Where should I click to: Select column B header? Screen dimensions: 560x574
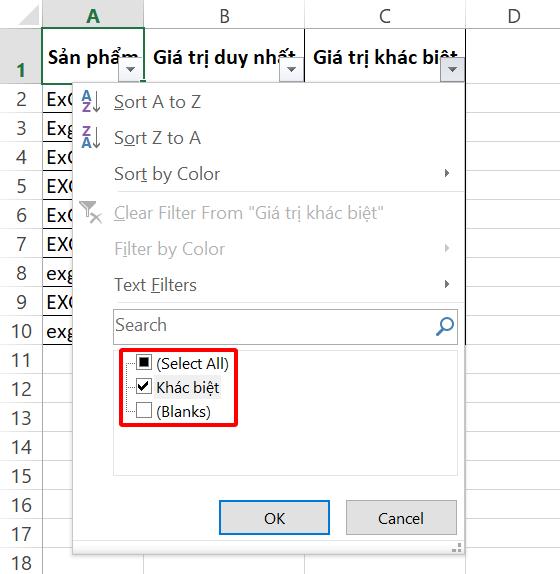pos(224,15)
